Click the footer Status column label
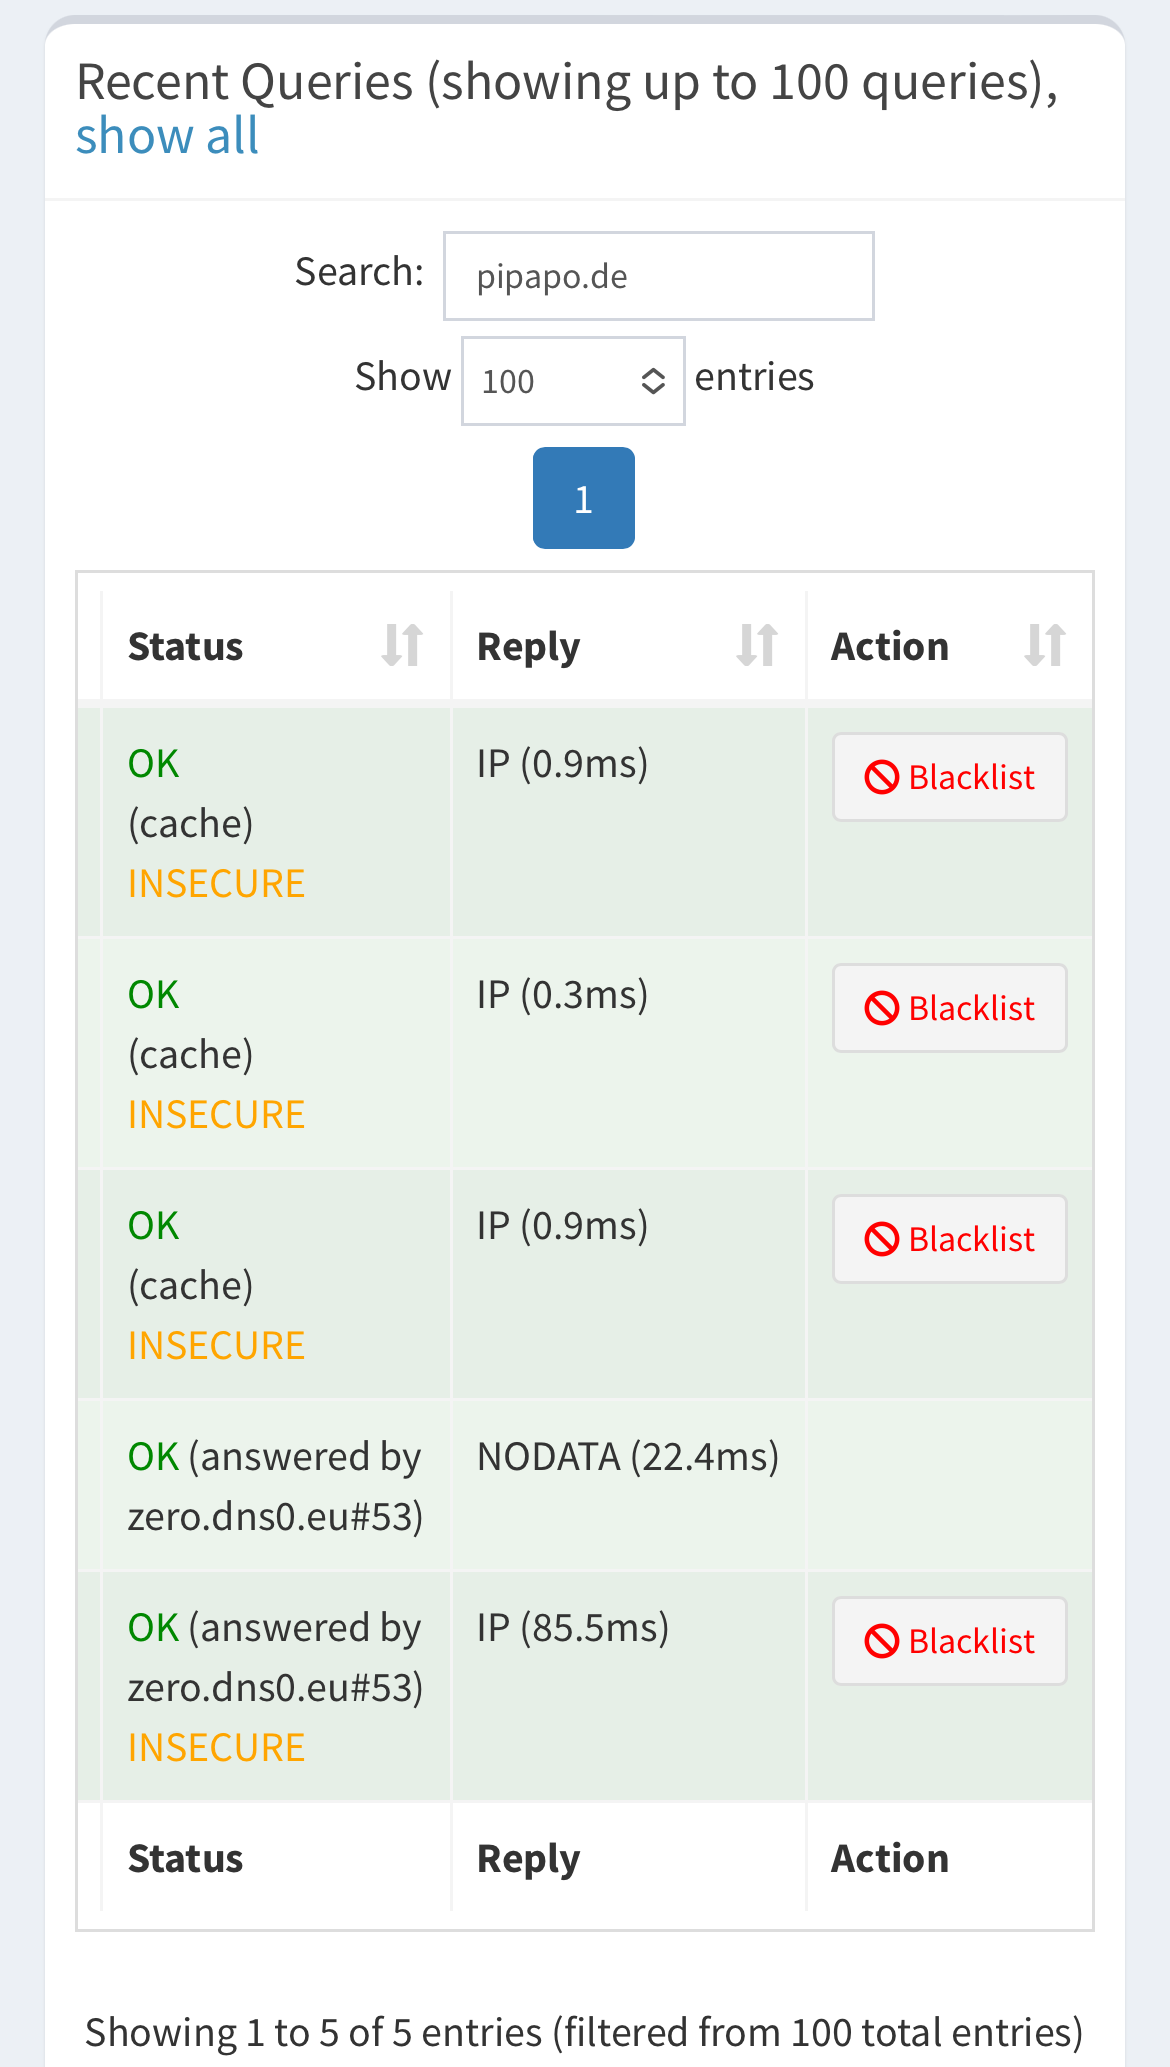 [x=185, y=1859]
